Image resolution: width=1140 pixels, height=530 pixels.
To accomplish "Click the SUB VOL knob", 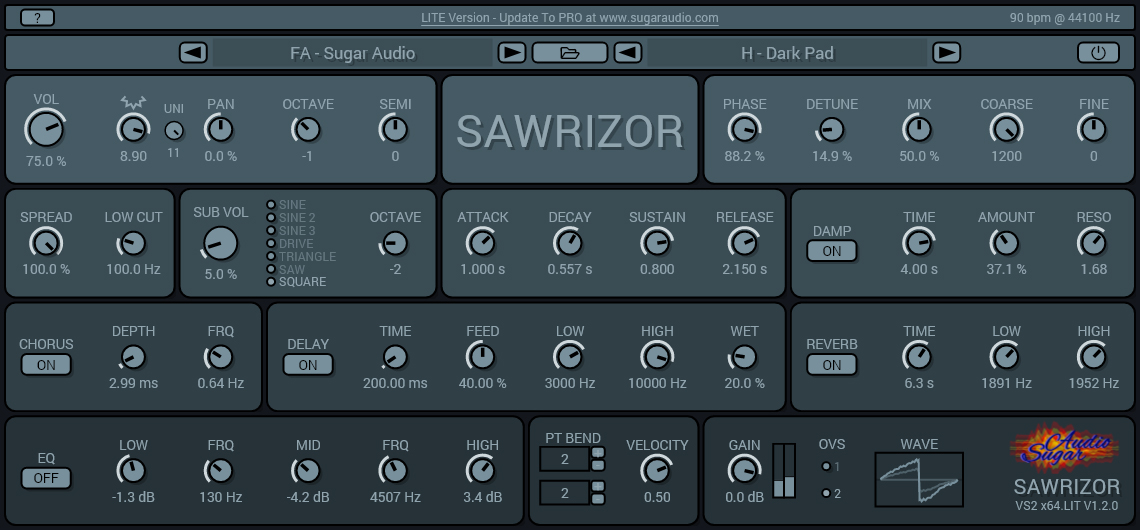I will (x=220, y=244).
